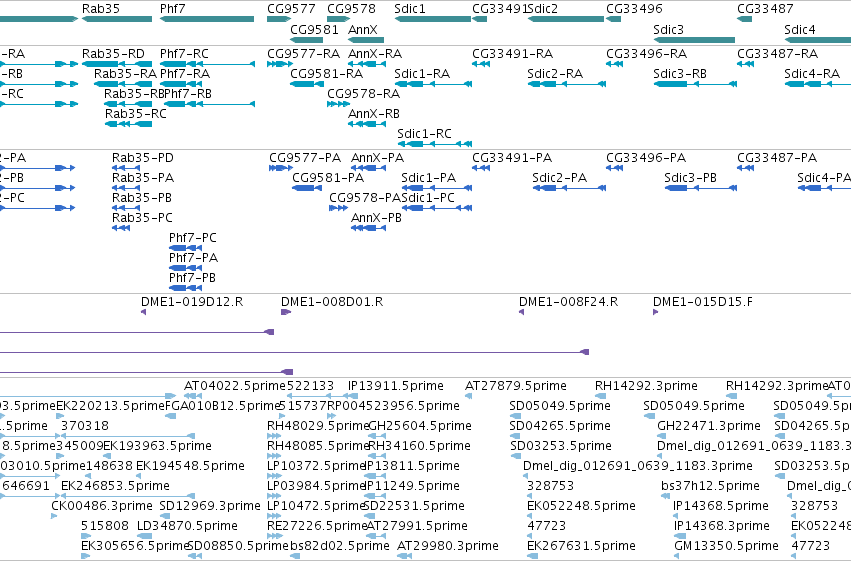Click the Sdic3-RB transcript label
Image resolution: width=851 pixels, height=561 pixels.
(x=680, y=74)
